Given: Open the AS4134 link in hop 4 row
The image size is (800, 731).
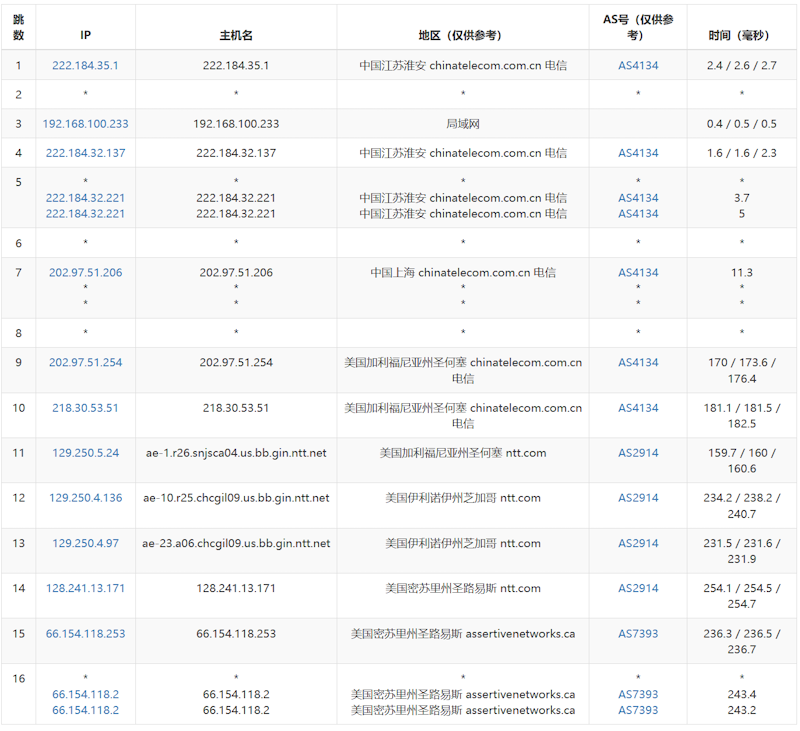Looking at the screenshot, I should tap(638, 153).
